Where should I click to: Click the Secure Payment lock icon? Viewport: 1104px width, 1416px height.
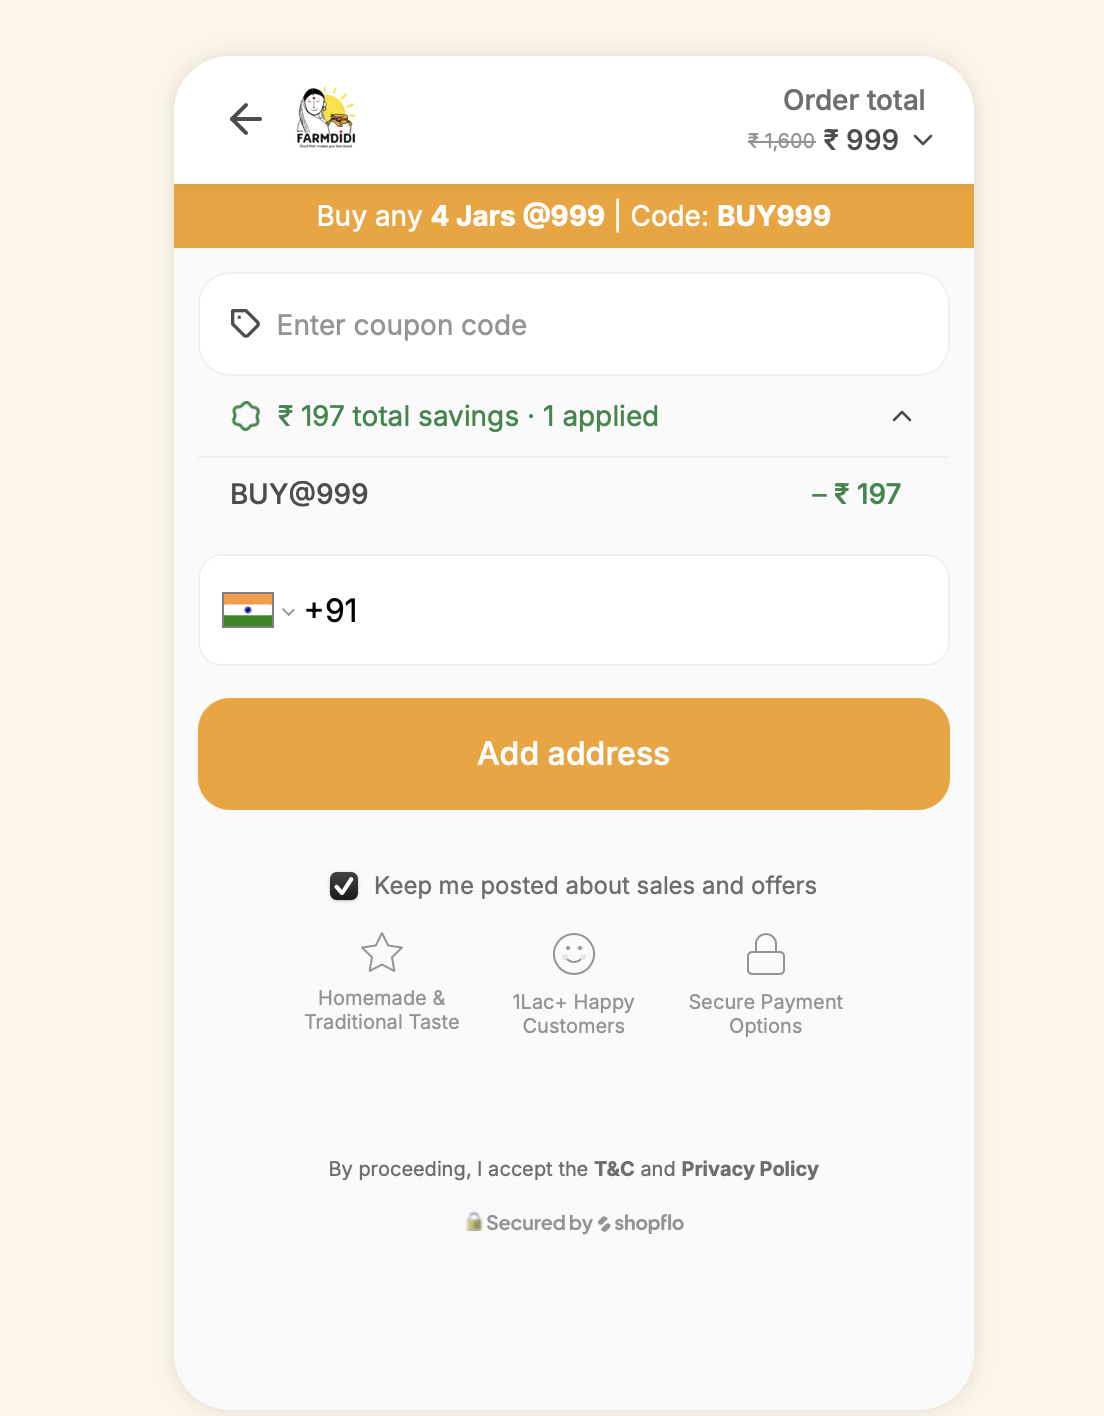pyautogui.click(x=766, y=954)
